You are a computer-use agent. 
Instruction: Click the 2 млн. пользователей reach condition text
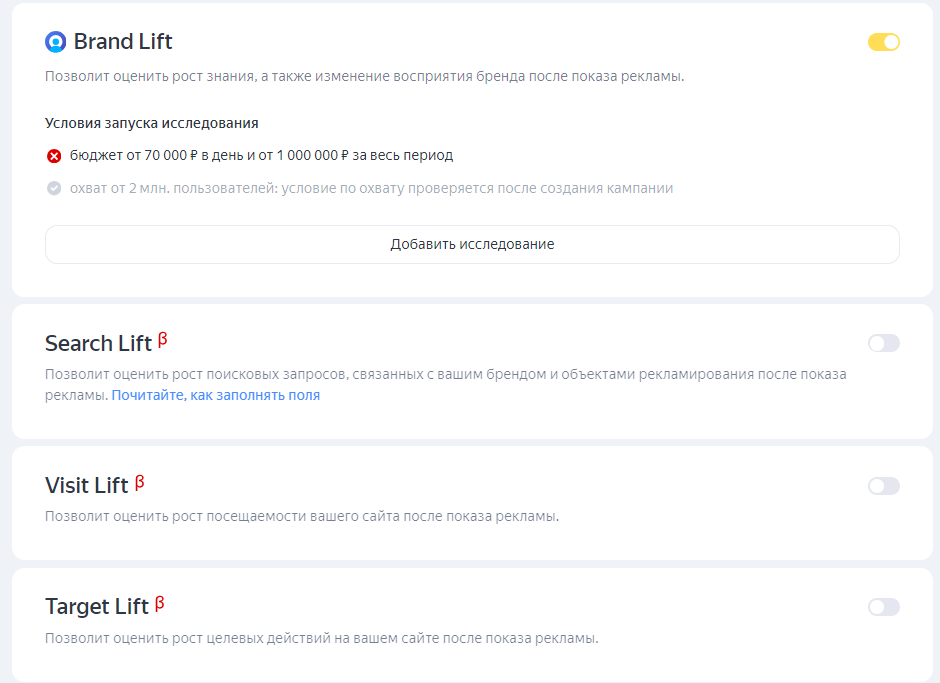371,188
